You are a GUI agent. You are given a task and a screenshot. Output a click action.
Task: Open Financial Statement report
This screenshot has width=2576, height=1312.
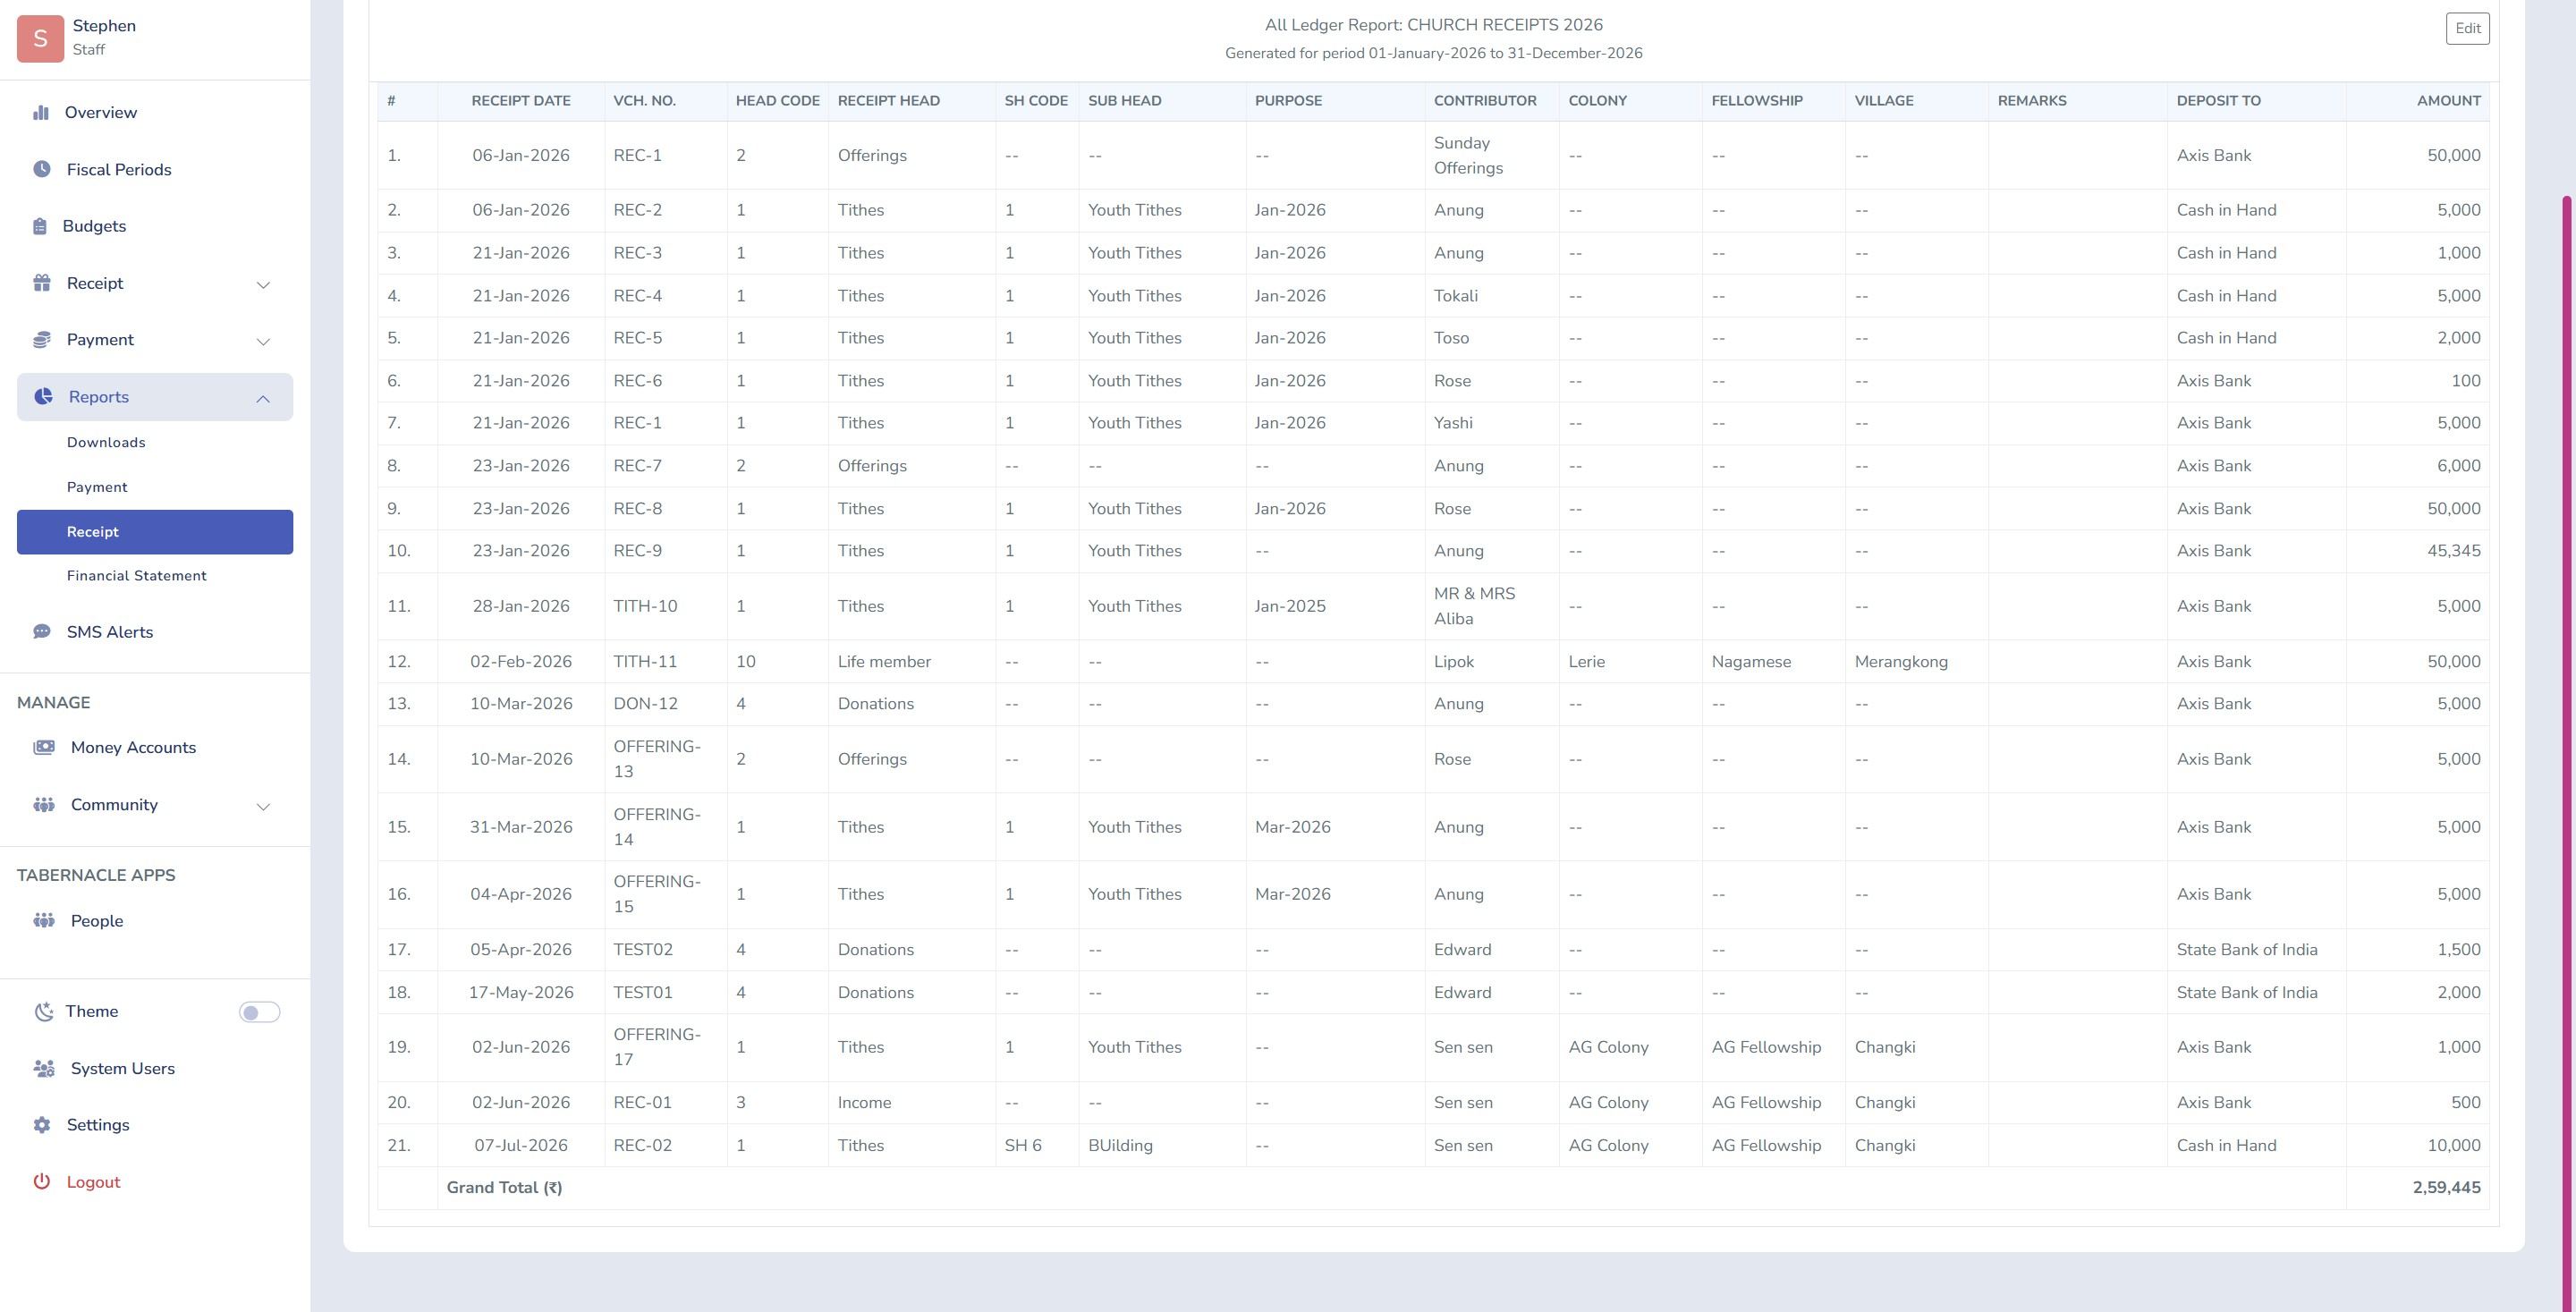tap(137, 576)
